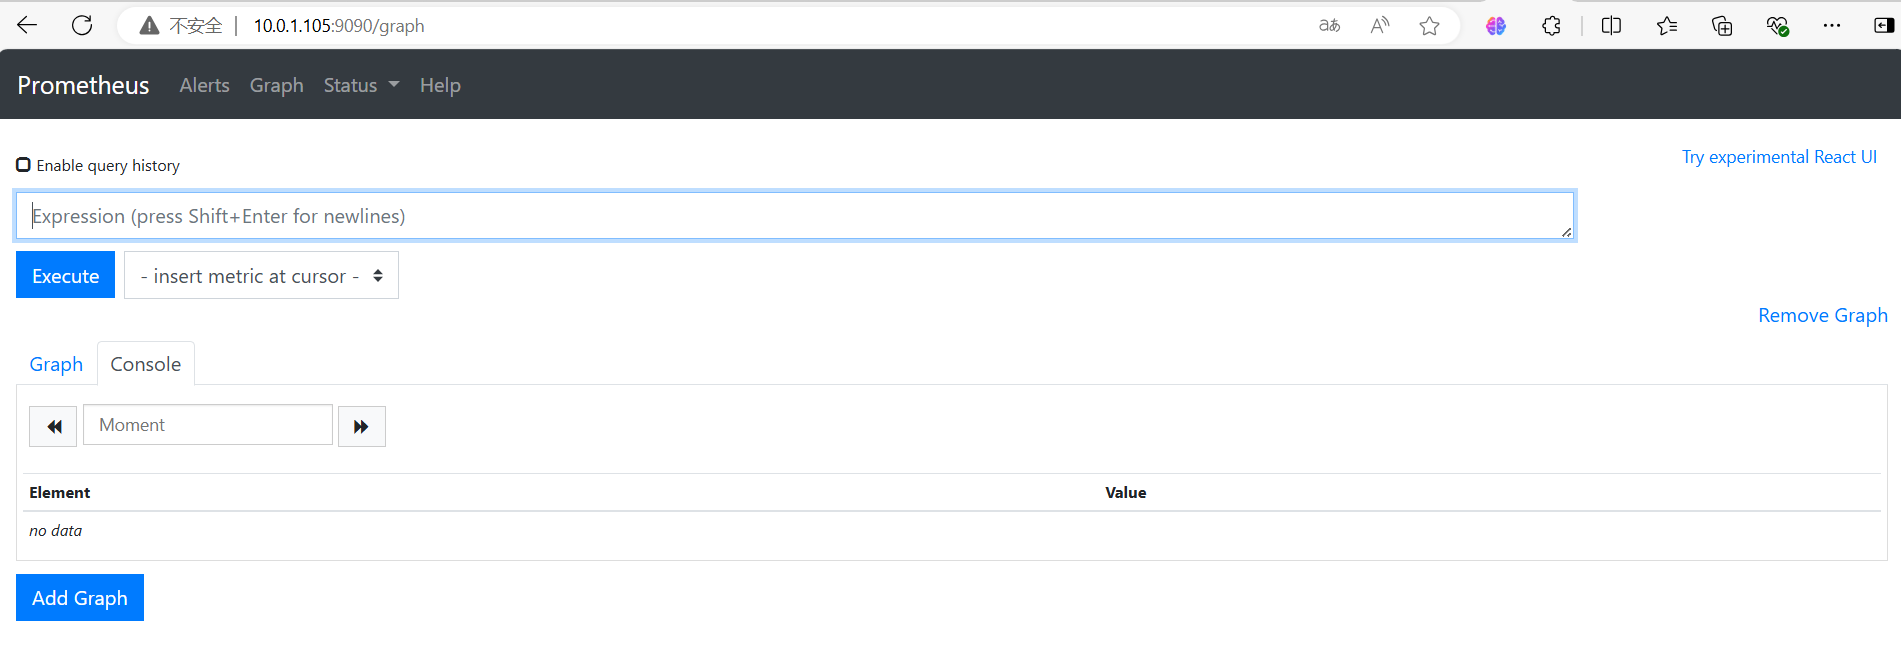
Task: Activate the read aloud icon
Action: point(1380,26)
